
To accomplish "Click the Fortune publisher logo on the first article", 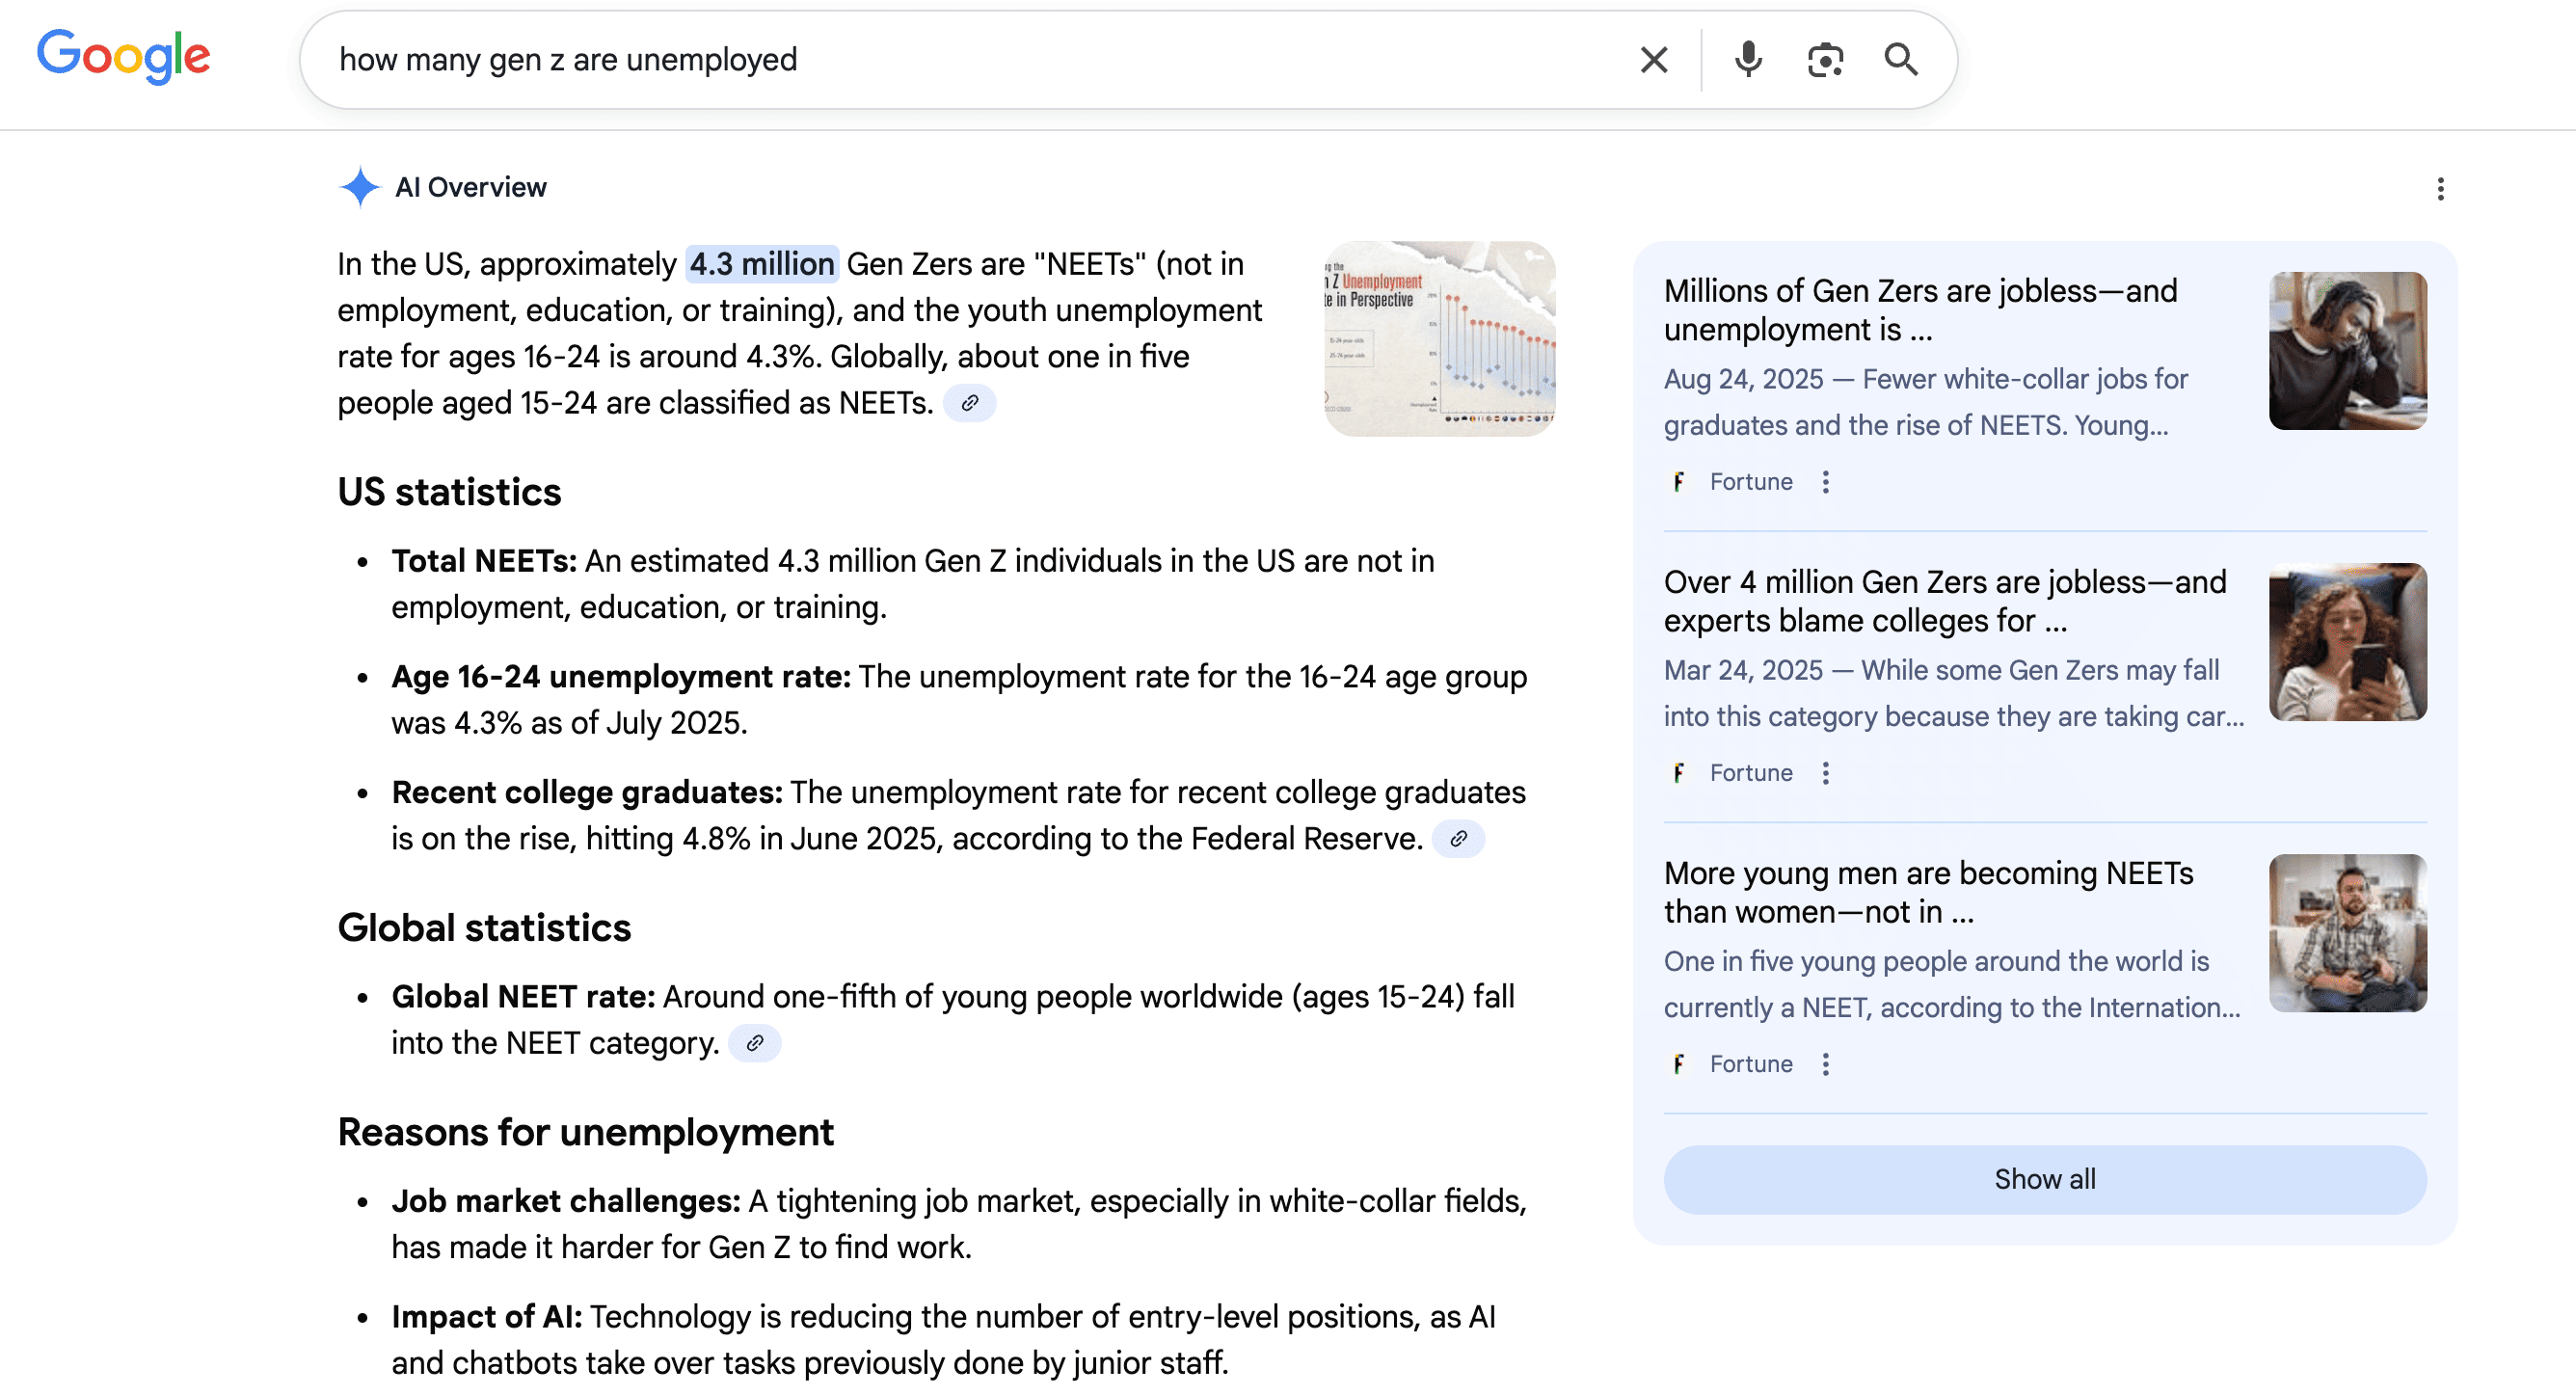I will coord(1679,481).
